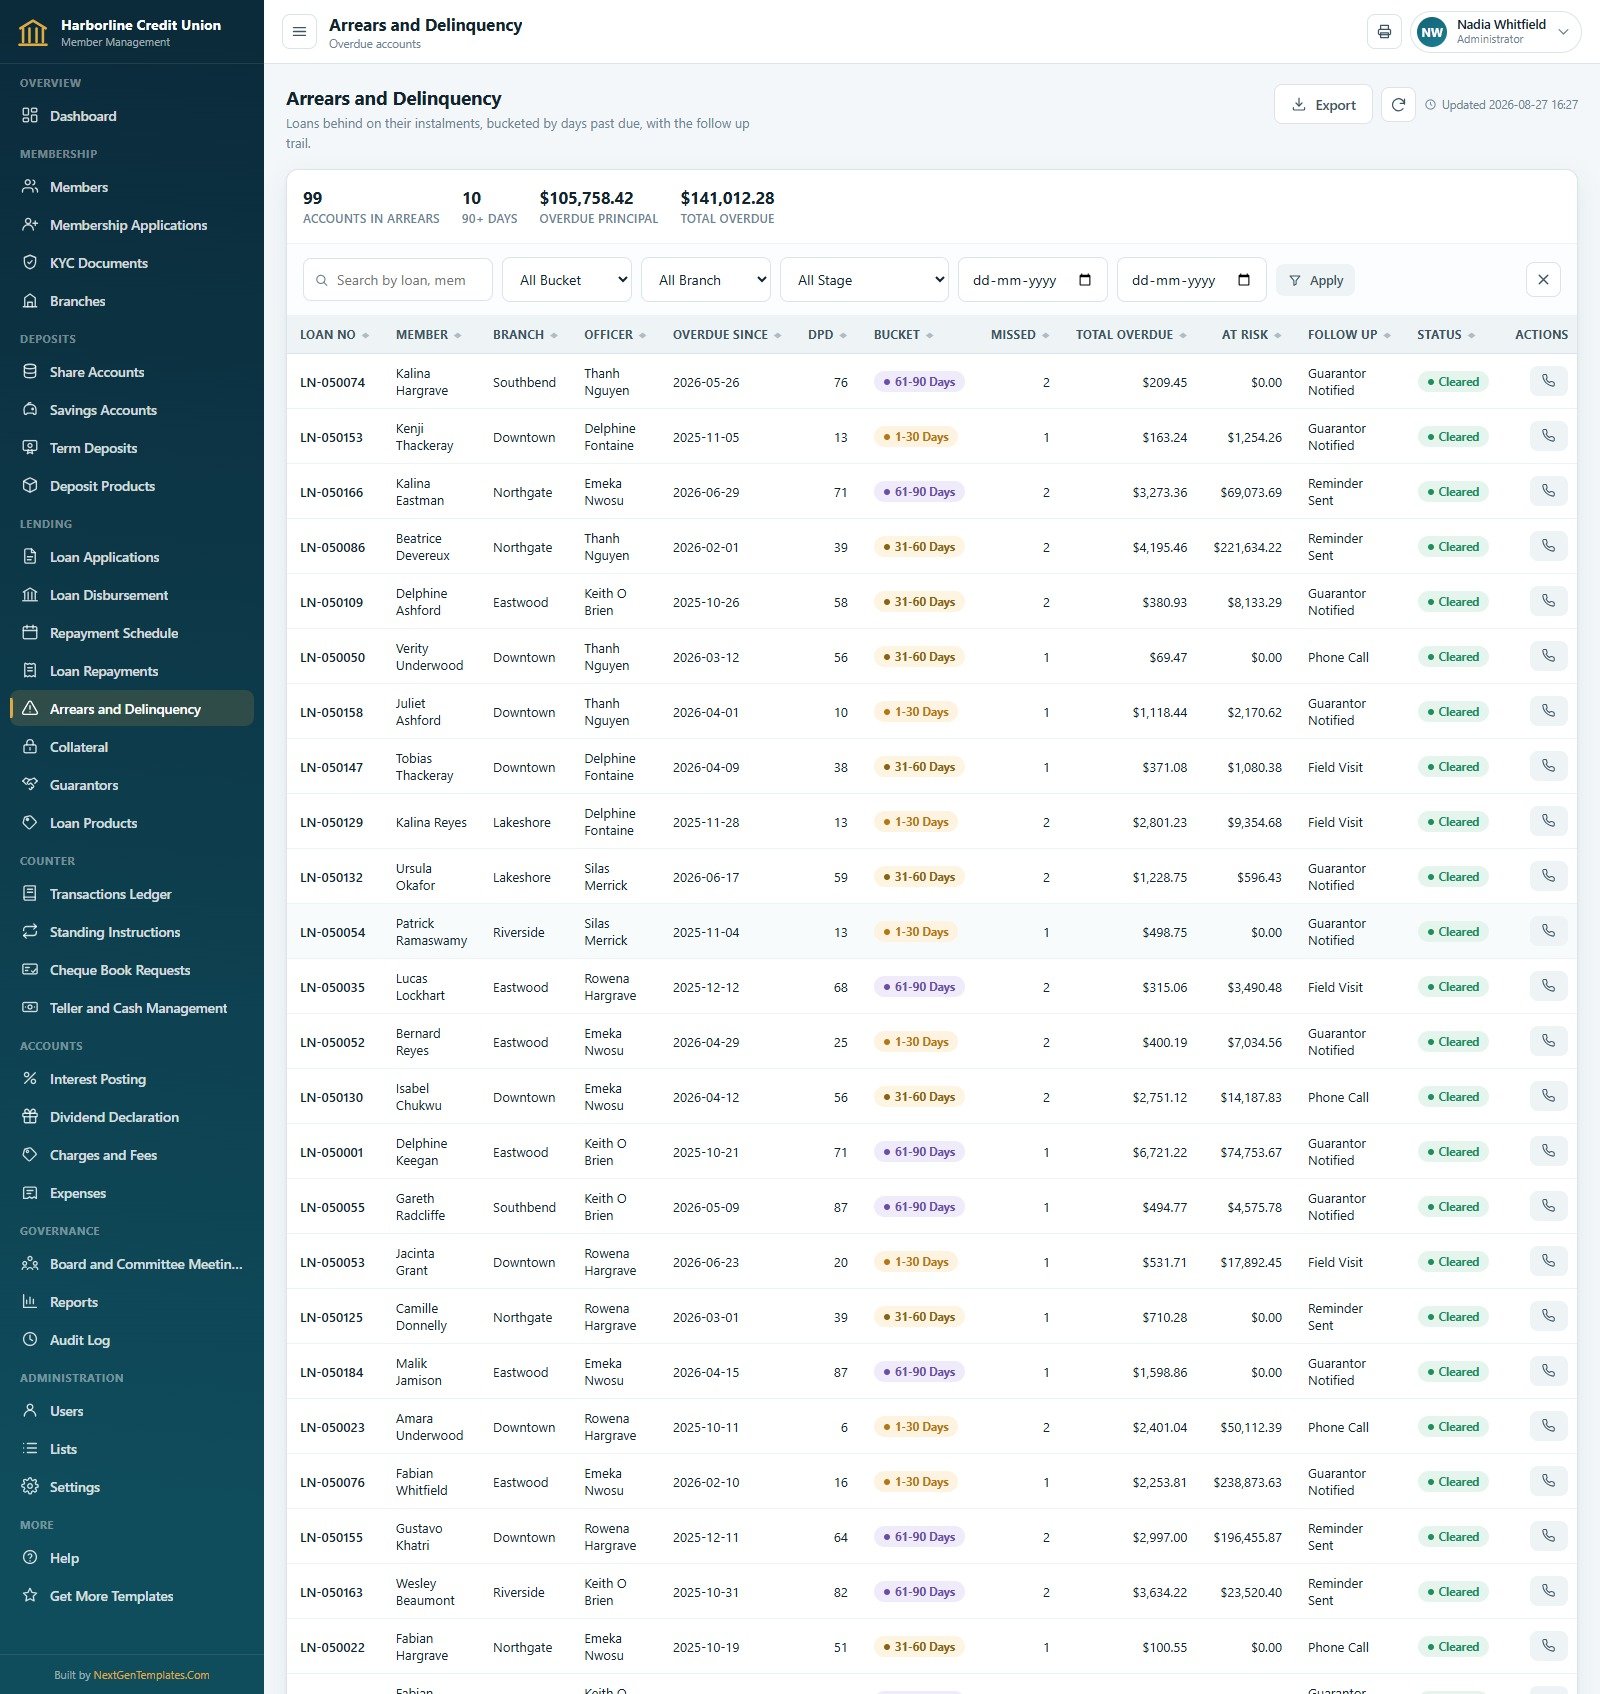Click the refresh icon next to Export
Screen dimensions: 1600x1694
point(1398,104)
